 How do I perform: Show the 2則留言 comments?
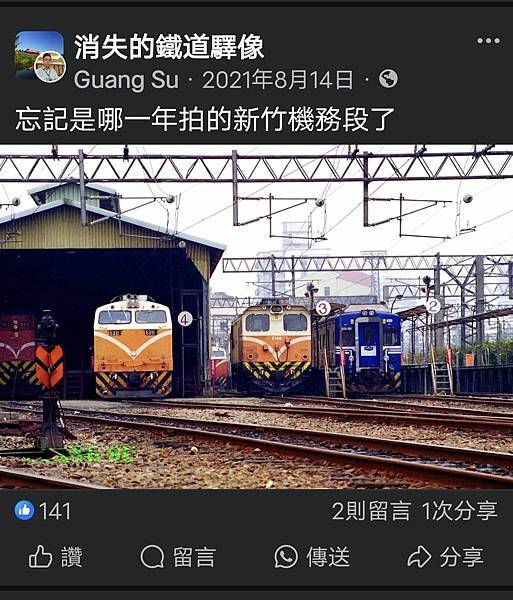371,511
